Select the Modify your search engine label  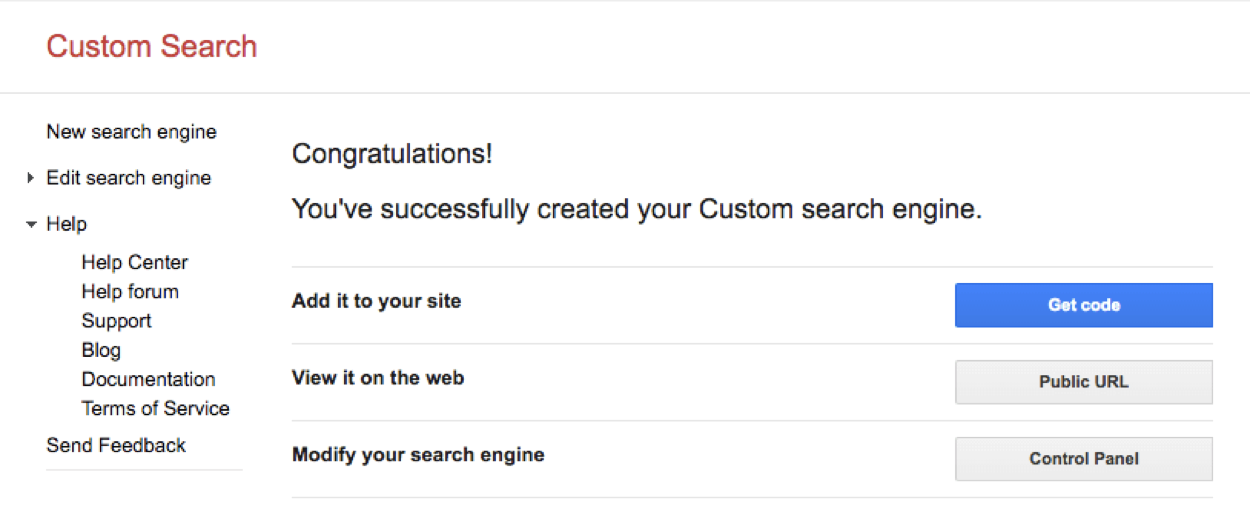pyautogui.click(x=418, y=455)
